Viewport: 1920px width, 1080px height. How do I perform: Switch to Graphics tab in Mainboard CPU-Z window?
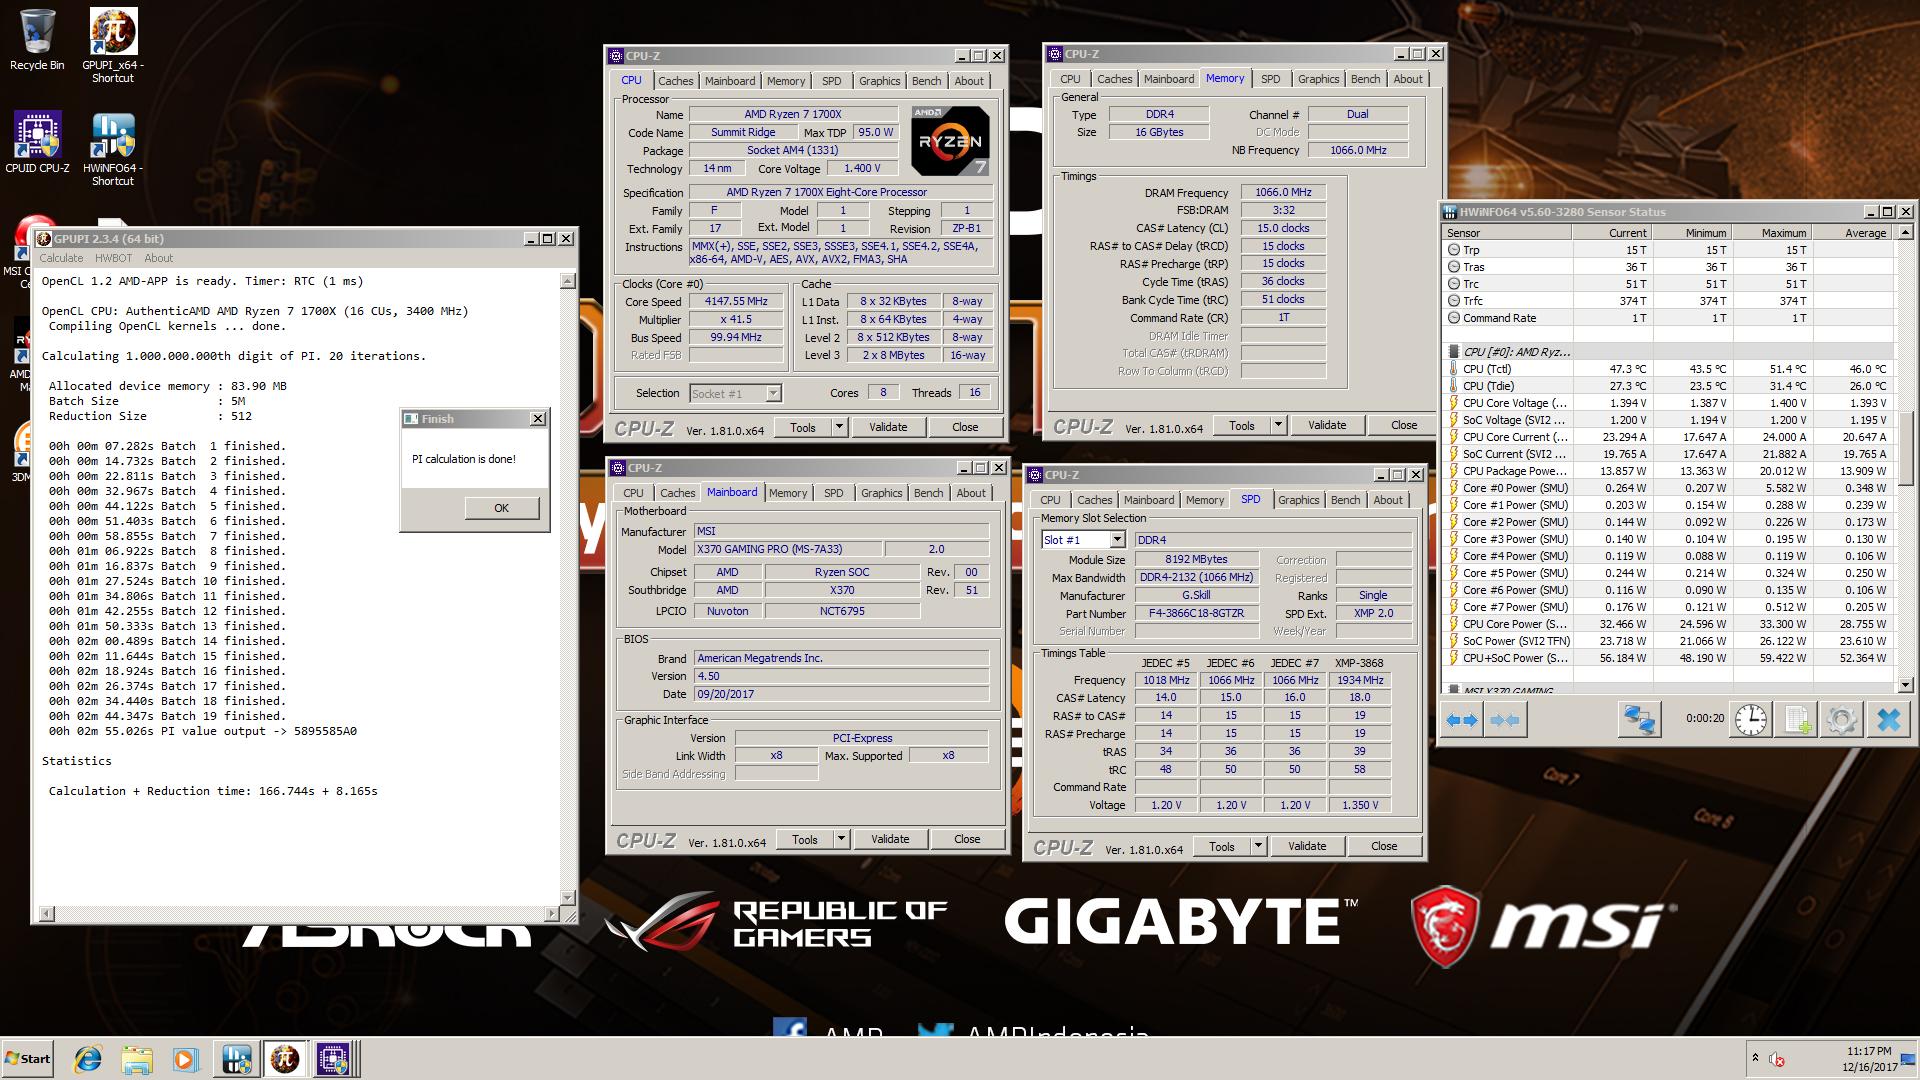[x=881, y=493]
